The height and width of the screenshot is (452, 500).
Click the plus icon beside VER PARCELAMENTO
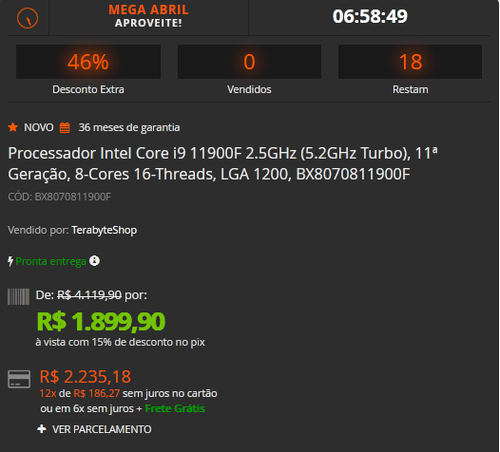tap(42, 429)
